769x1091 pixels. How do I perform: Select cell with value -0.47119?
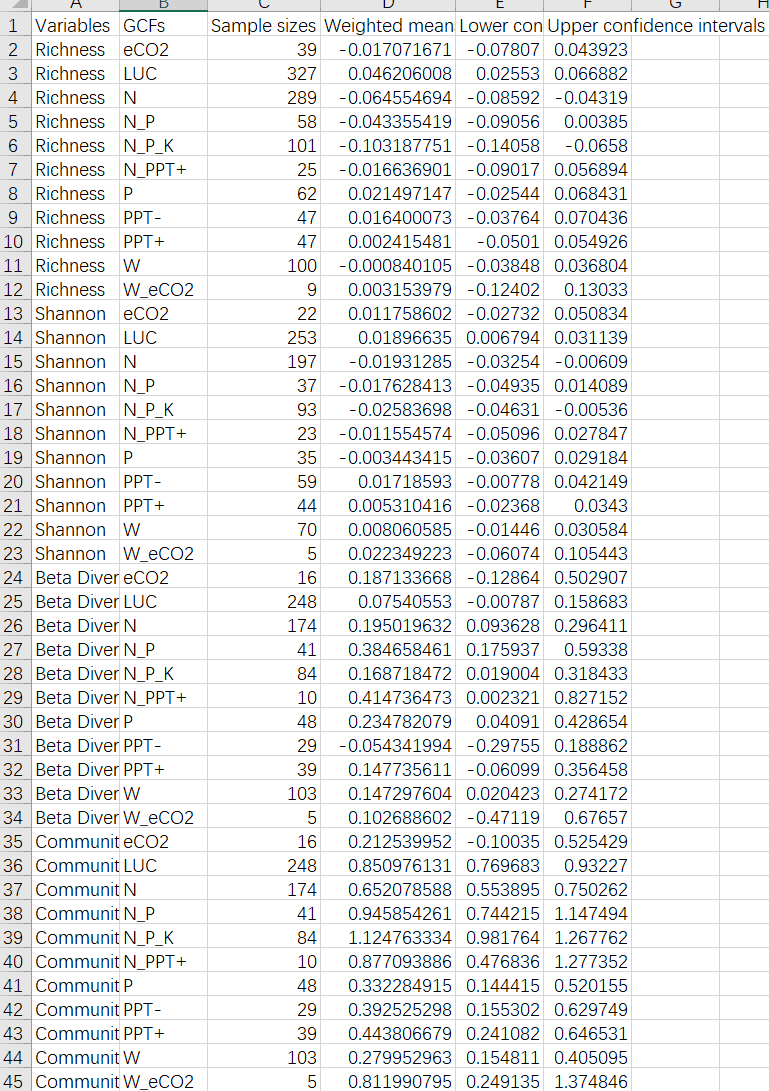pyautogui.click(x=500, y=818)
